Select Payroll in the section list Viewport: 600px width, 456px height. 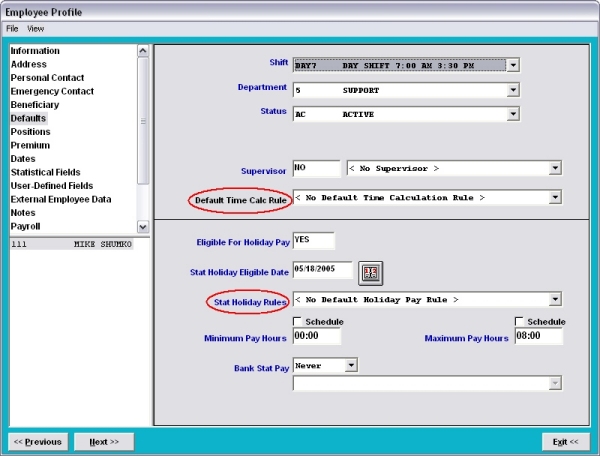click(25, 226)
